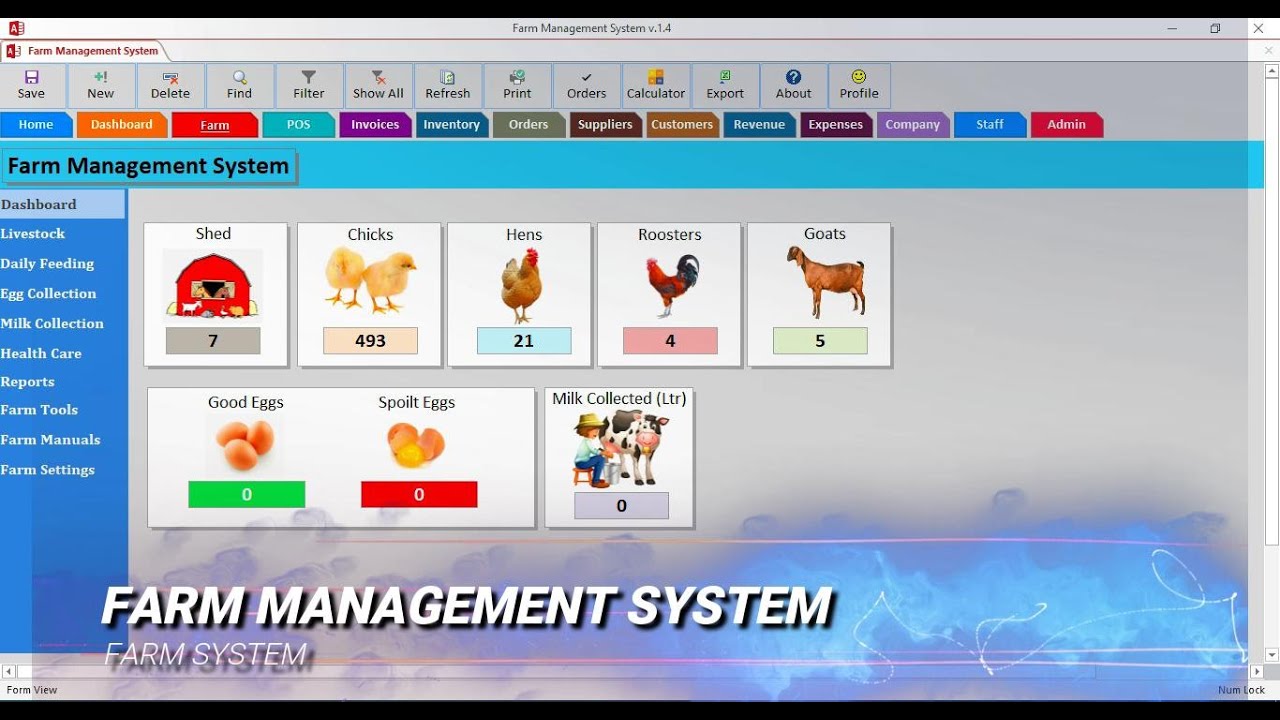Create a new record with New

click(x=101, y=85)
